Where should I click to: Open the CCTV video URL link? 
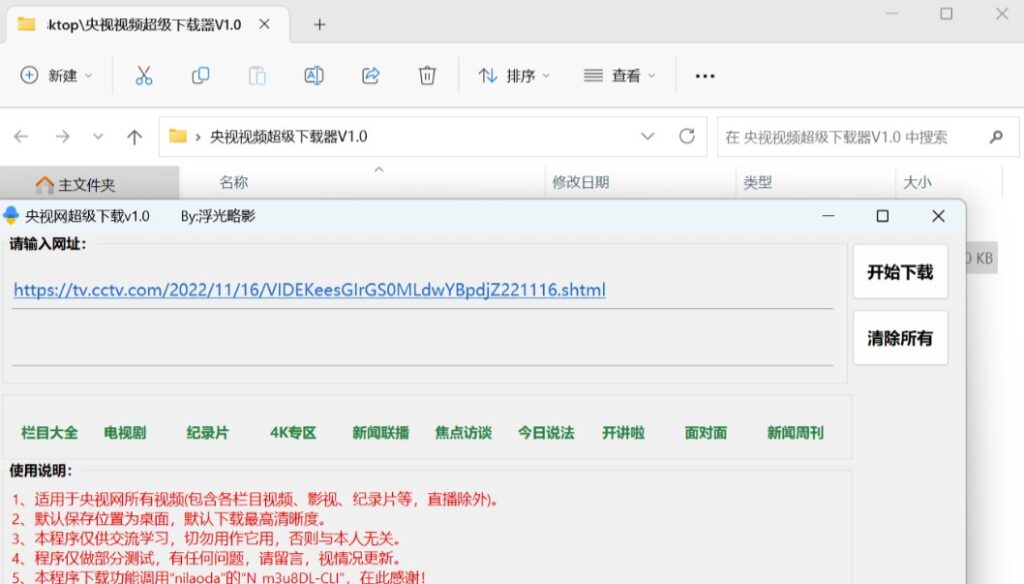pyautogui.click(x=308, y=290)
